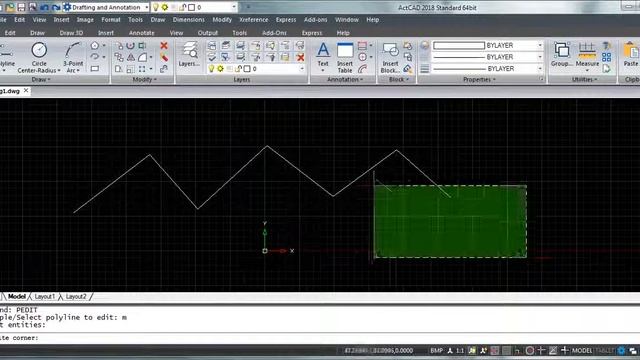Select the Circle Center-Radius tool
640x360 pixels.
coord(39,57)
